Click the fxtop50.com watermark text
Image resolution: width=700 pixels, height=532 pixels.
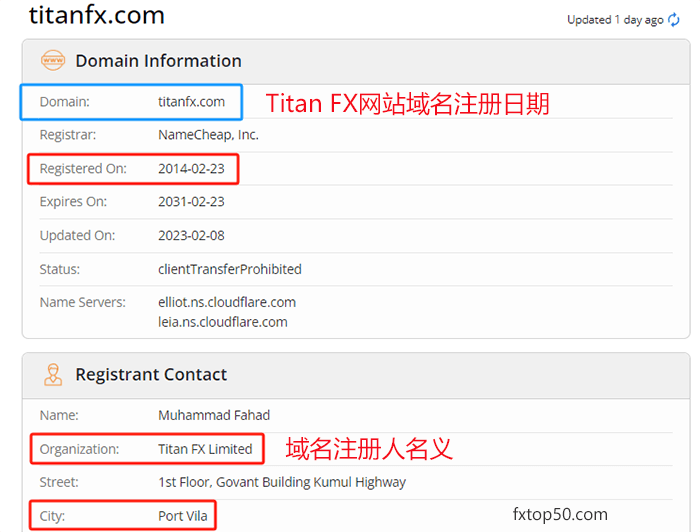560,514
